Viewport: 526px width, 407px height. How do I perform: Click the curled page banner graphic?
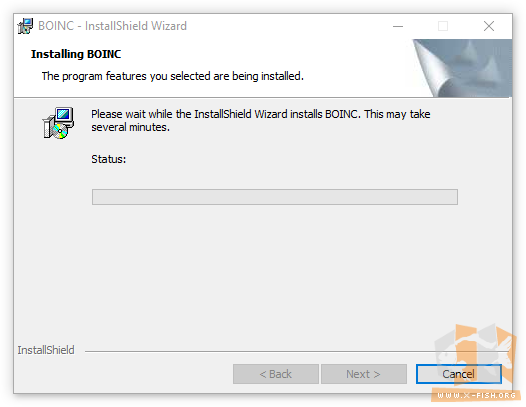(x=462, y=68)
